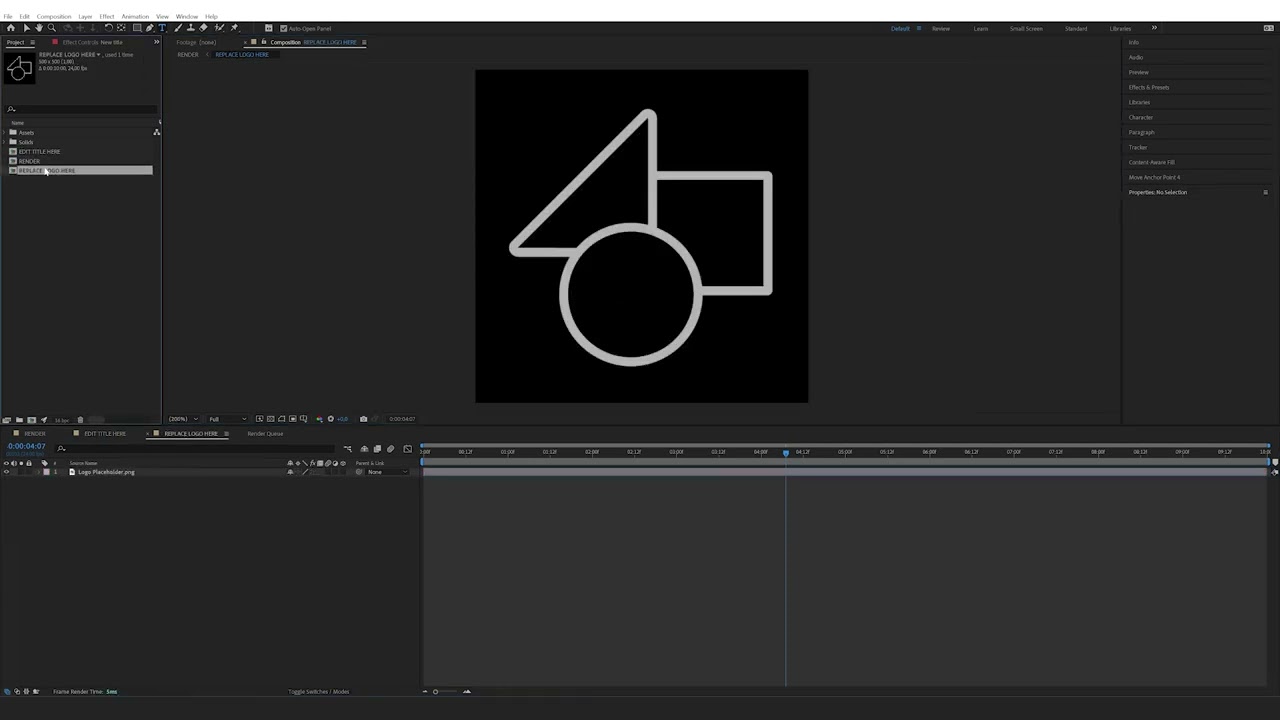1280x720 pixels.
Task: Toggle the composition viewer lock icon
Action: pos(264,42)
